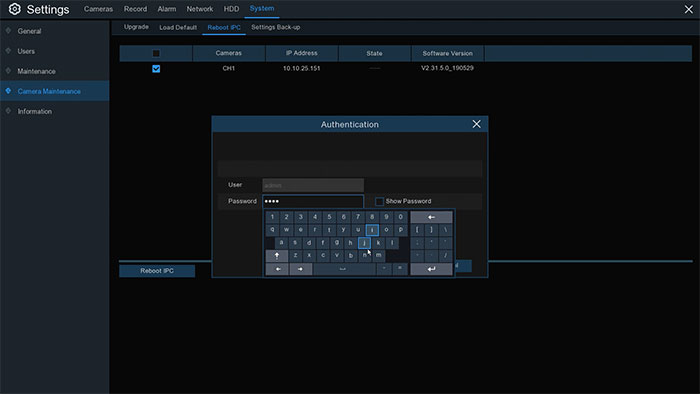Image resolution: width=700 pixels, height=394 pixels.
Task: Tap the 'c' key on keyboard
Action: [x=323, y=256]
